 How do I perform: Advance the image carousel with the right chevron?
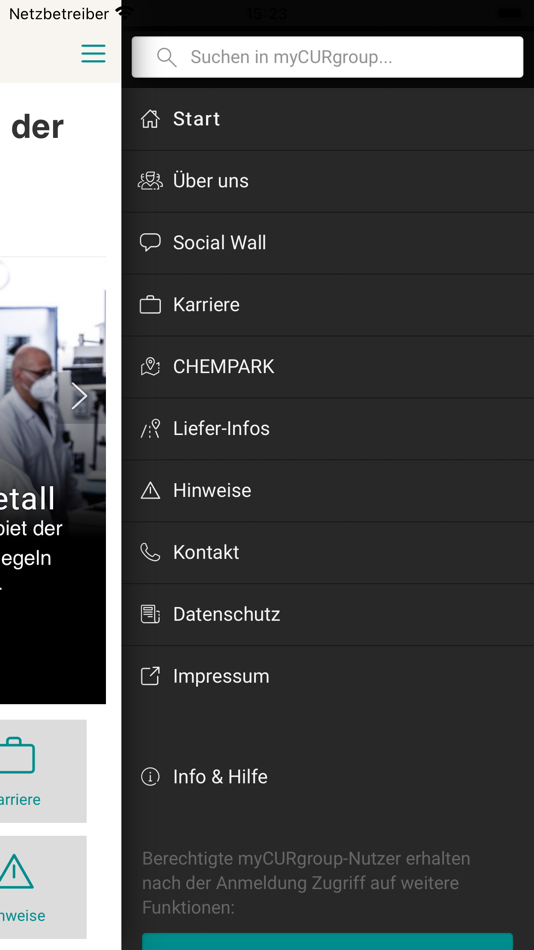click(x=79, y=396)
